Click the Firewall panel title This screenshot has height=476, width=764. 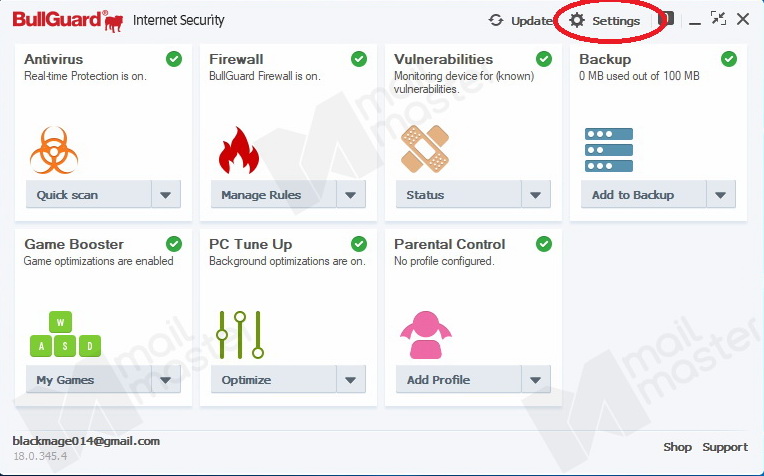(x=236, y=59)
